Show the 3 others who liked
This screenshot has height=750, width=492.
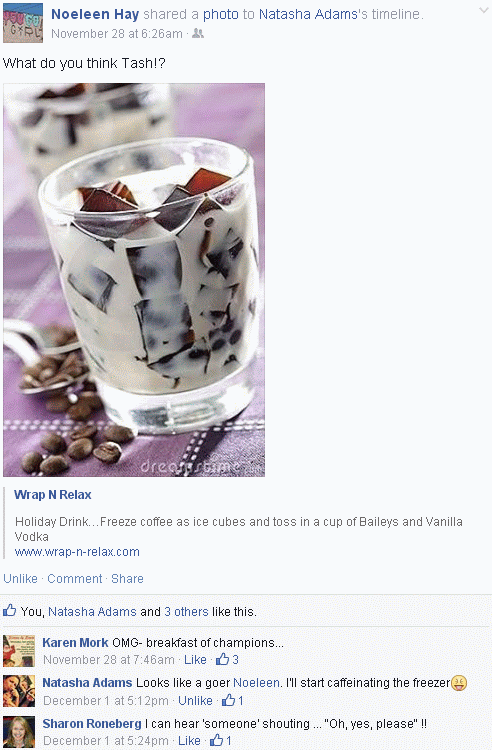tap(186, 612)
